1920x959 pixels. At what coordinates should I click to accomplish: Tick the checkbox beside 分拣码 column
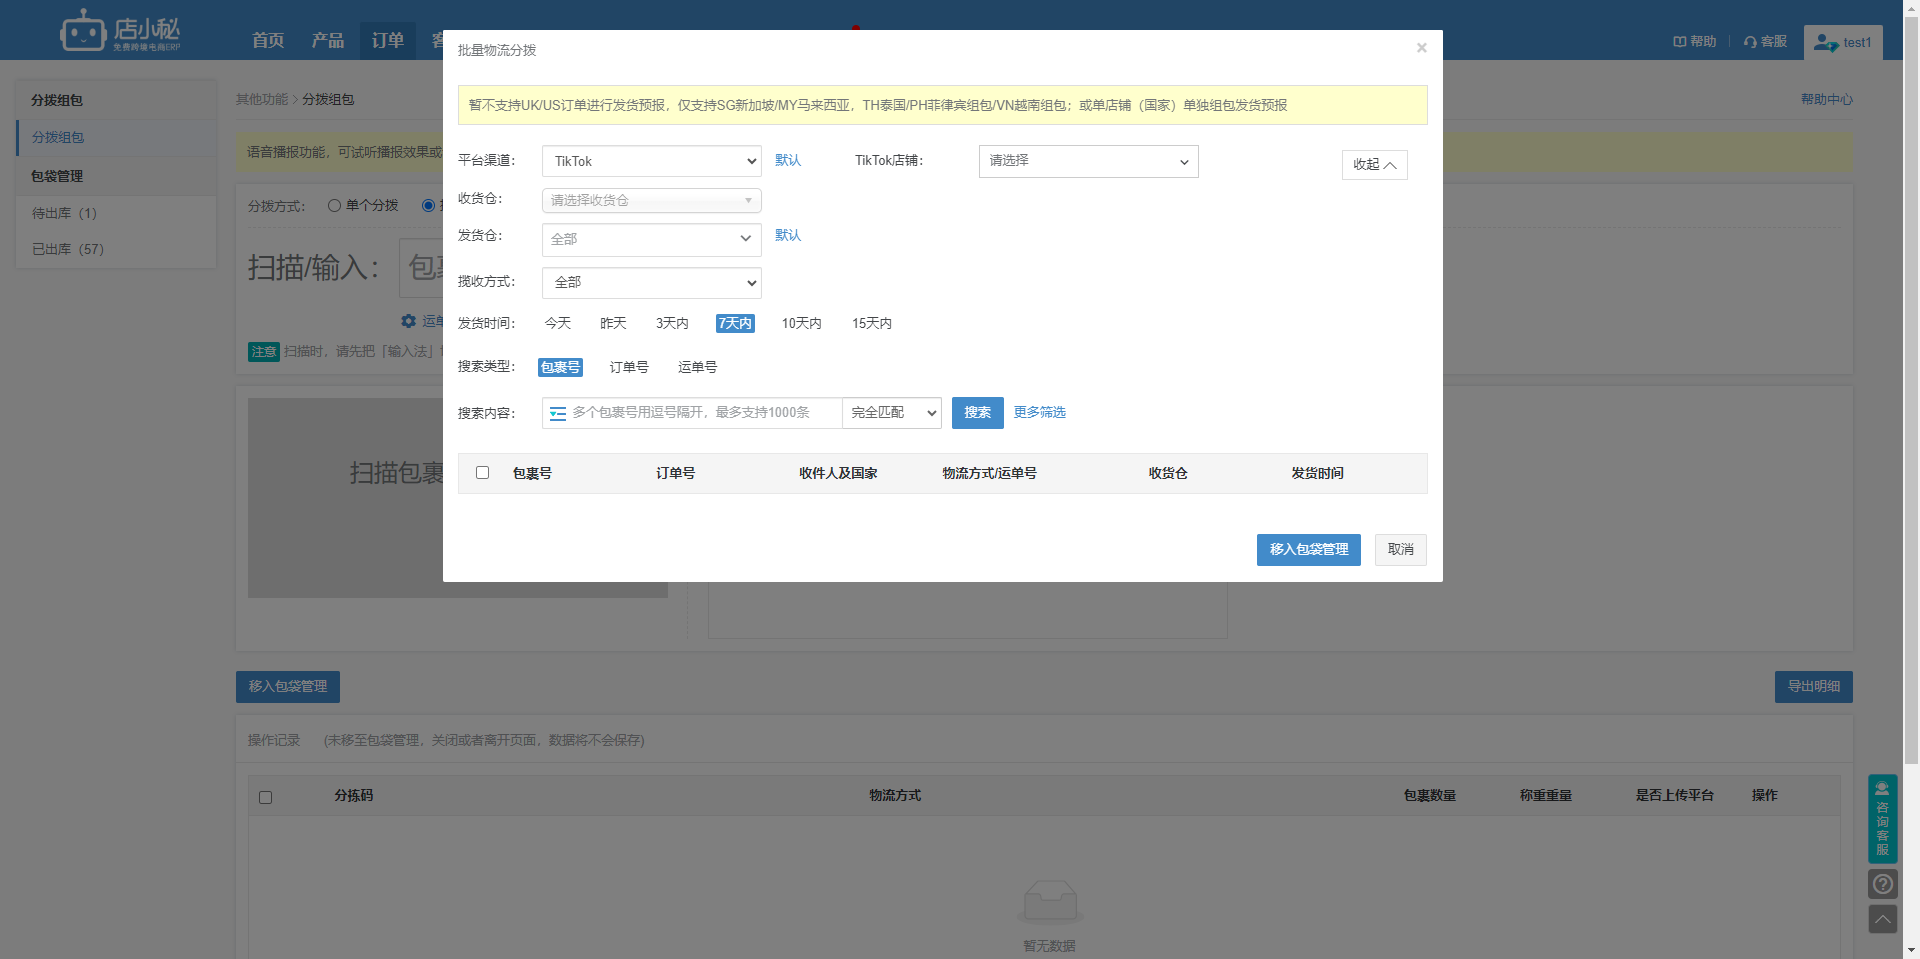click(x=265, y=797)
